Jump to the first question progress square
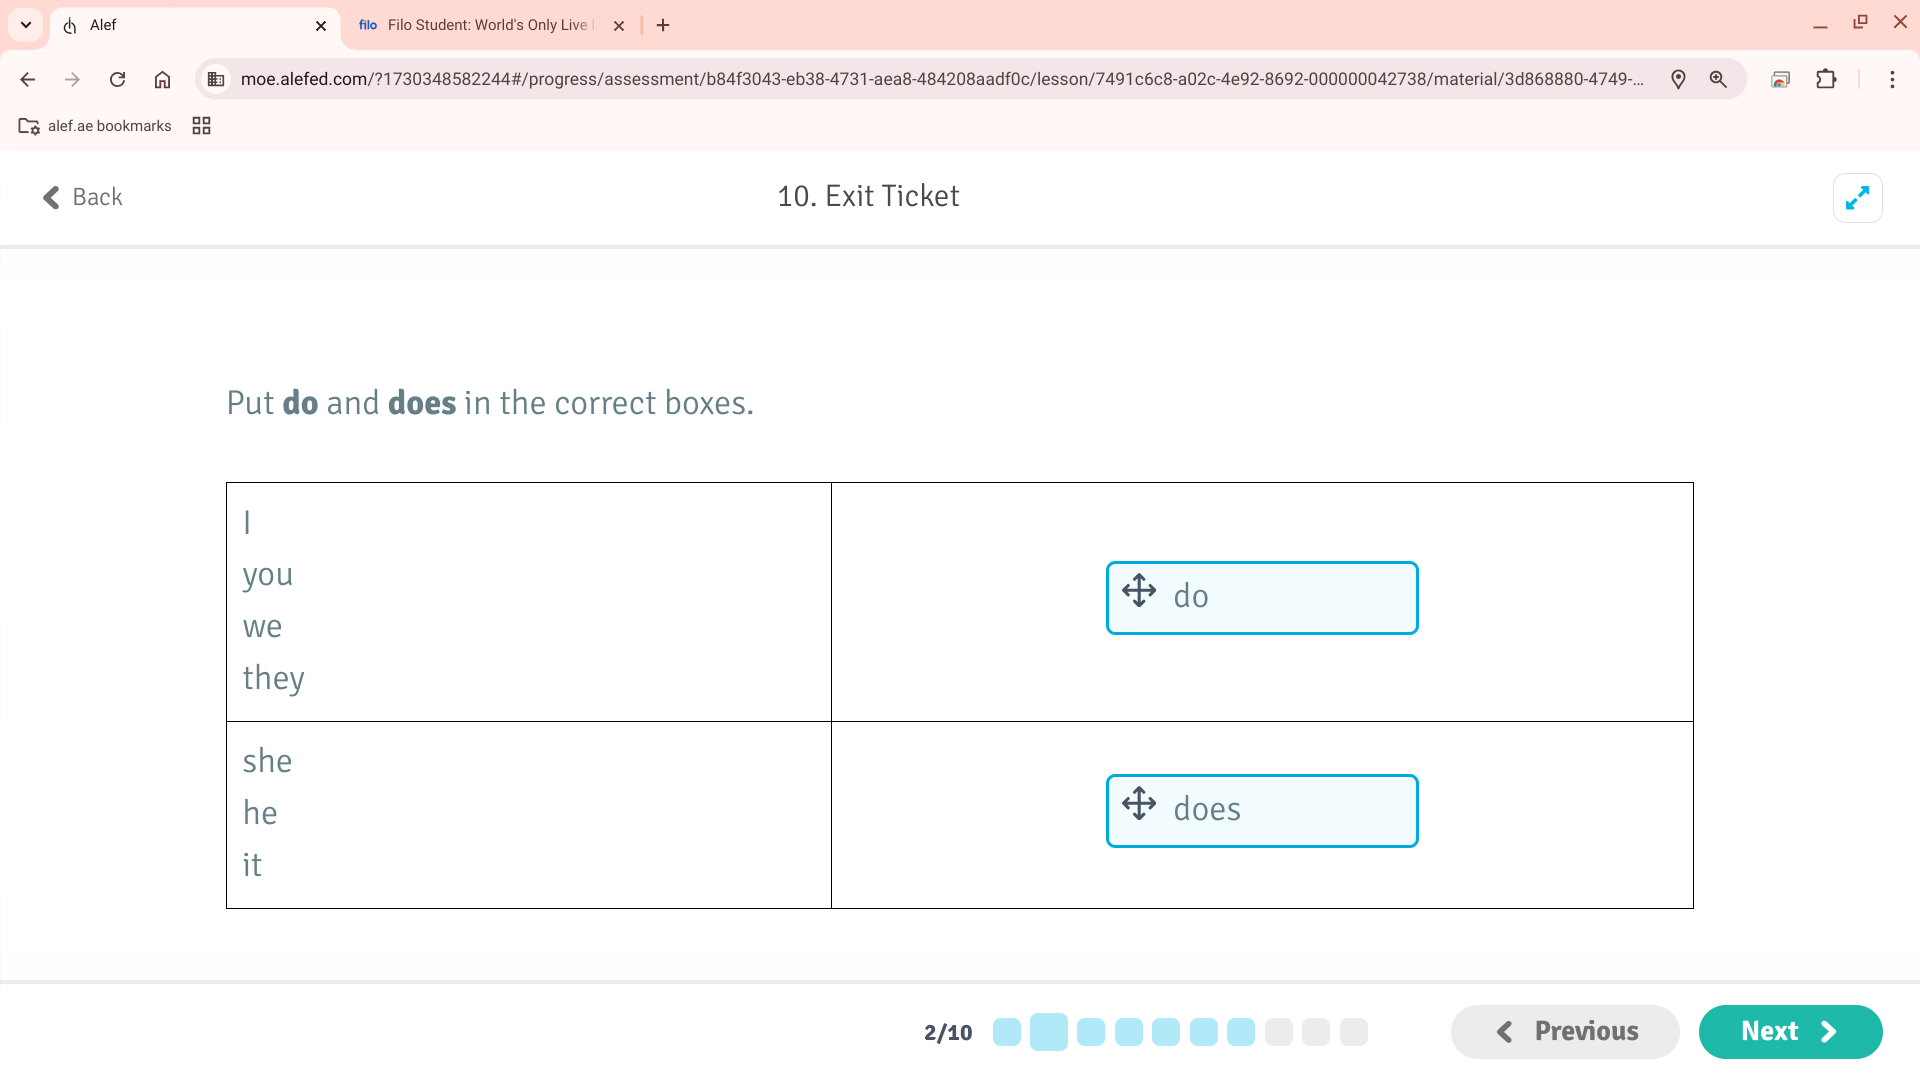Image resolution: width=1920 pixels, height=1080 pixels. (x=1006, y=1032)
